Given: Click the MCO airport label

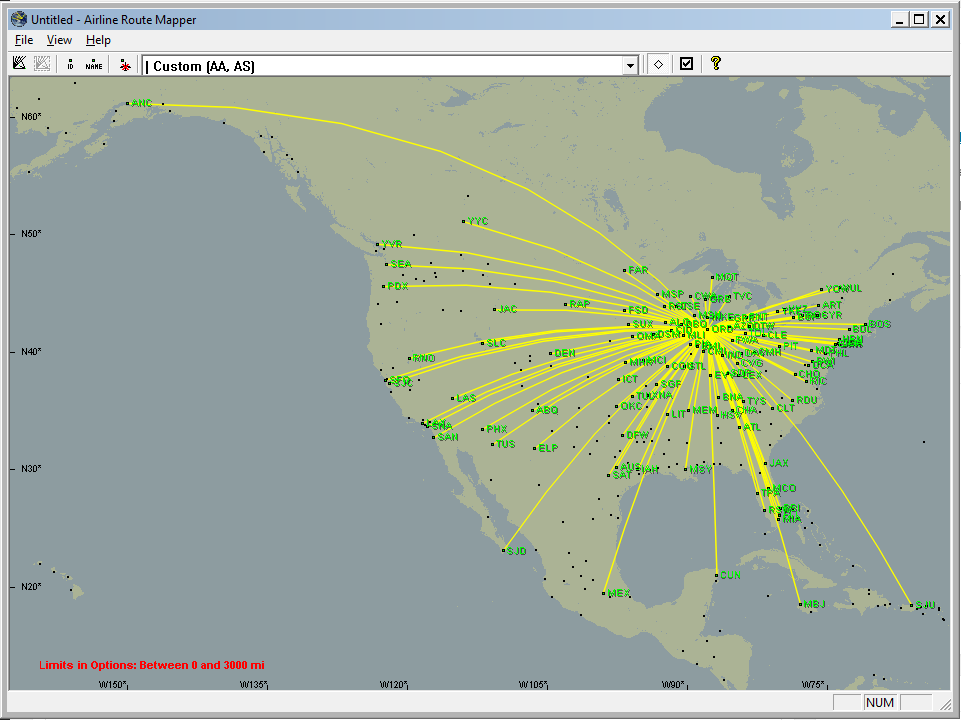Looking at the screenshot, I should [784, 488].
